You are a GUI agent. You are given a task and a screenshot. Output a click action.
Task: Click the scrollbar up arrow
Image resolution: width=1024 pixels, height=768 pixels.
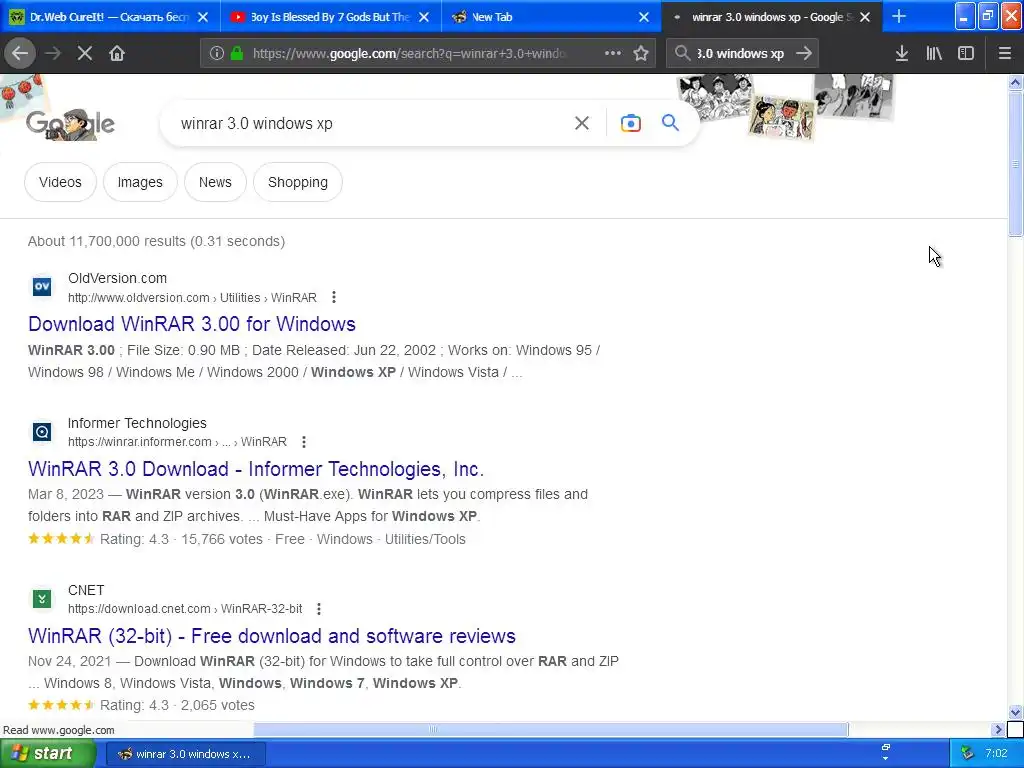point(1015,82)
